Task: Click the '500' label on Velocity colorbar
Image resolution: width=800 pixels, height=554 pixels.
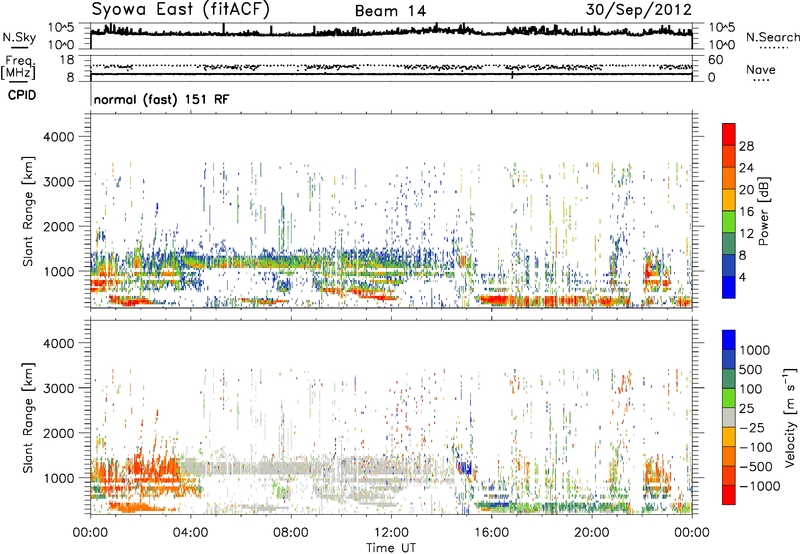Action: tap(752, 370)
